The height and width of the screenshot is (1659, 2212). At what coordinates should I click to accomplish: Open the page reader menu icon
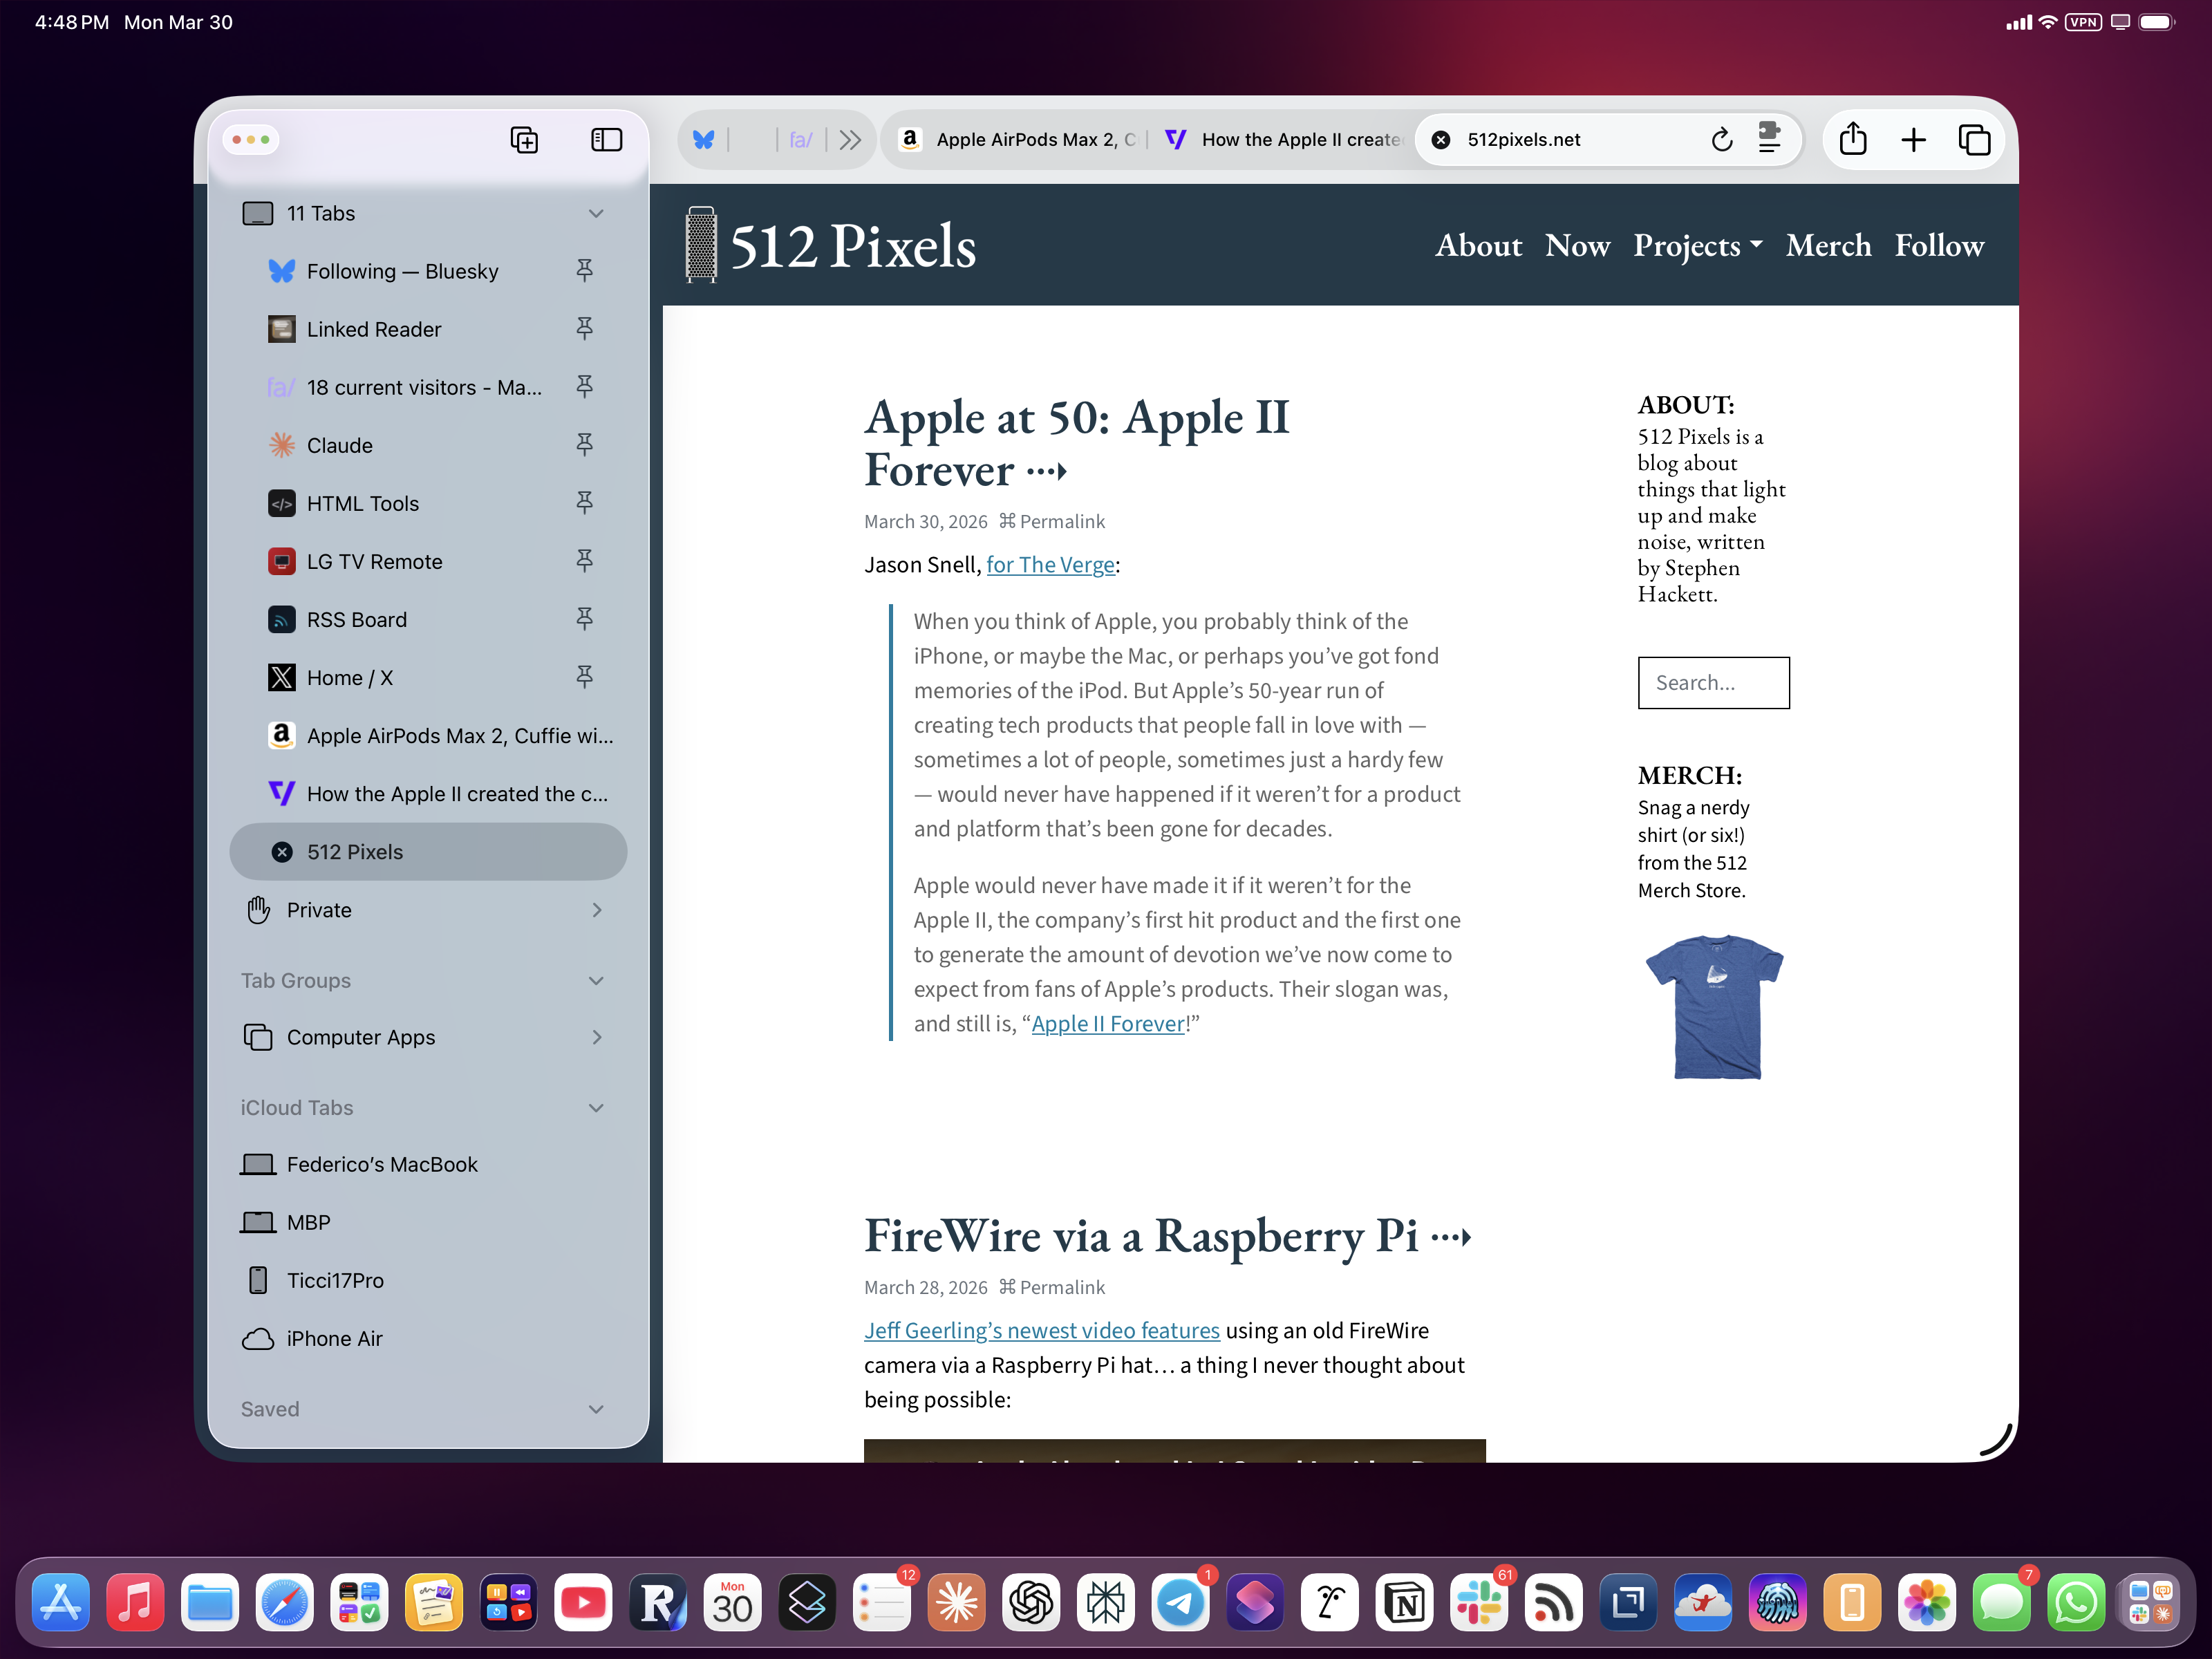pos(1769,139)
